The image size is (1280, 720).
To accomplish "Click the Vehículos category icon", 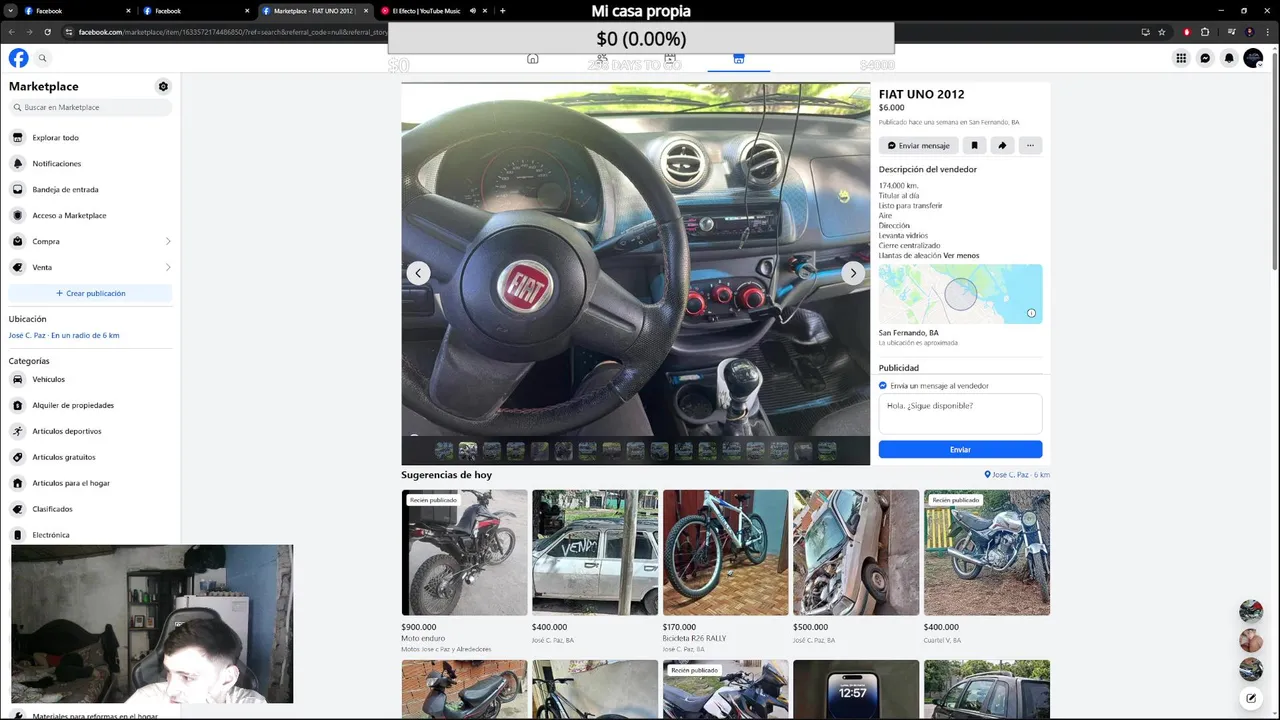I will pyautogui.click(x=18, y=379).
